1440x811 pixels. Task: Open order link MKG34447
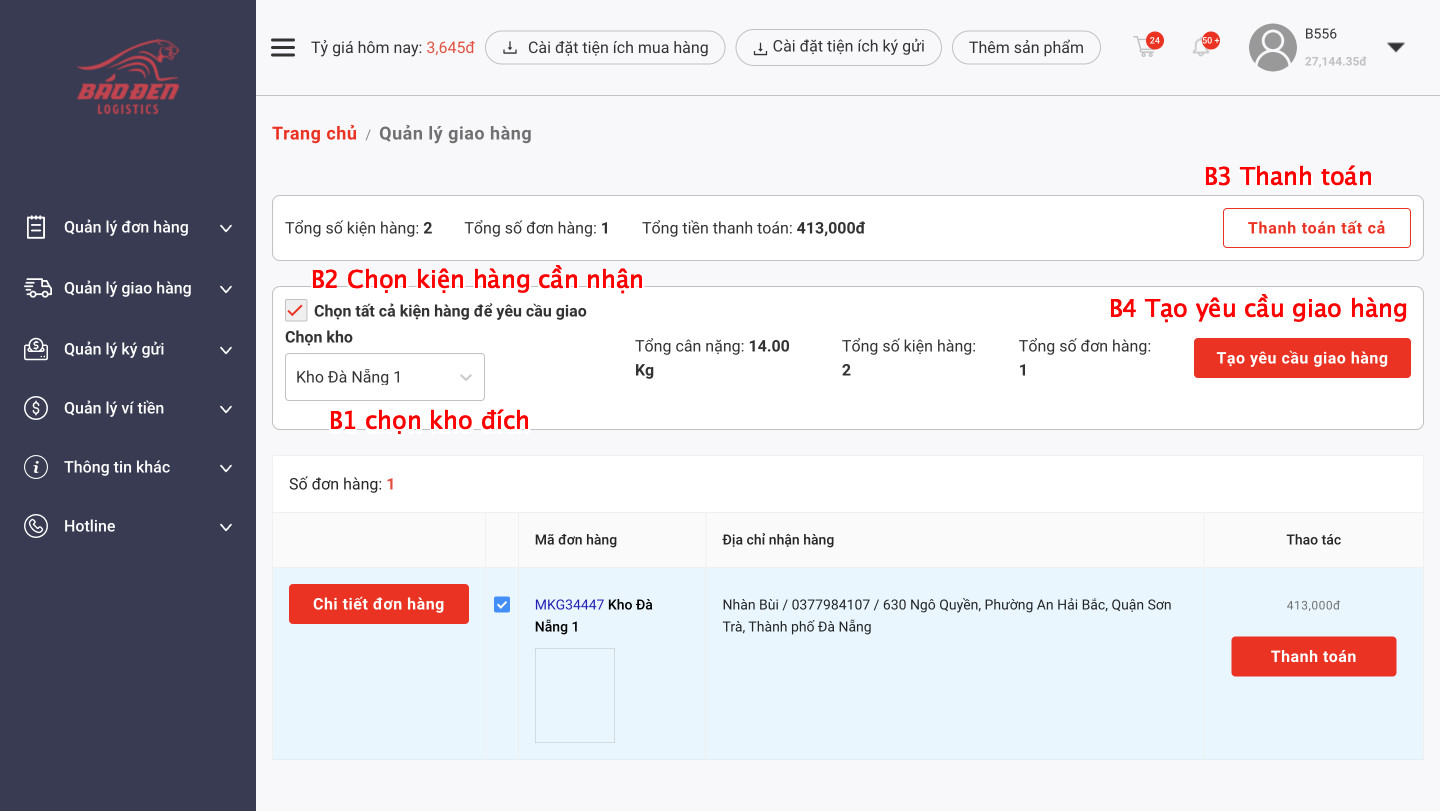(x=569, y=605)
